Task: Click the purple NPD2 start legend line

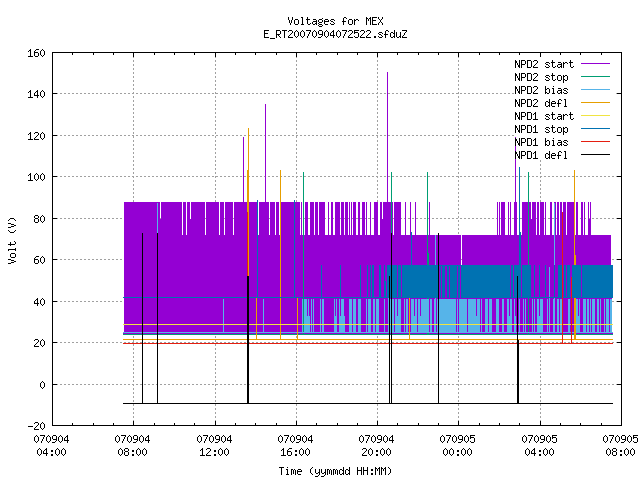Action: click(595, 64)
